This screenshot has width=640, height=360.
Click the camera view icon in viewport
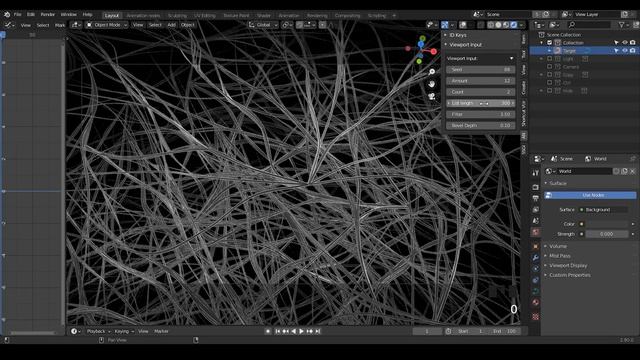pyautogui.click(x=432, y=96)
